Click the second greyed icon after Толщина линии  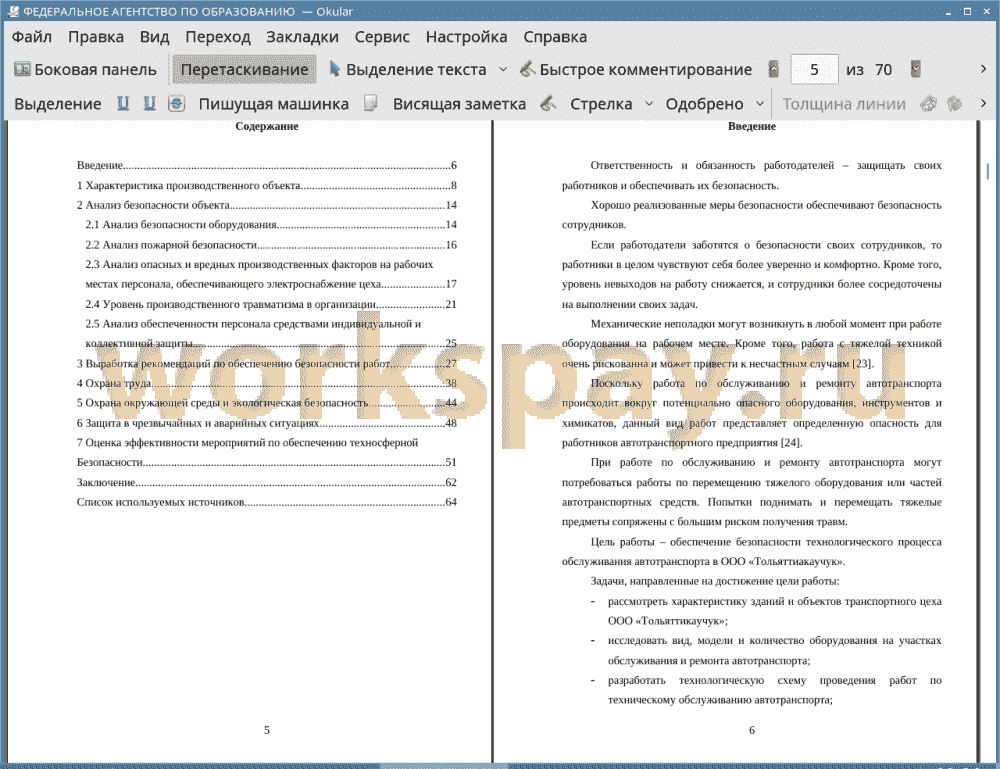point(954,103)
